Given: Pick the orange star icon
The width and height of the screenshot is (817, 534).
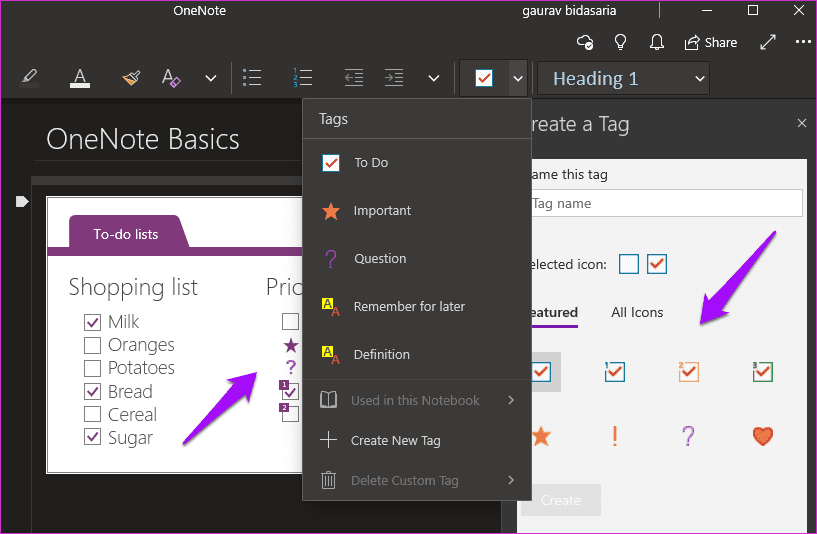Looking at the screenshot, I should coord(542,436).
